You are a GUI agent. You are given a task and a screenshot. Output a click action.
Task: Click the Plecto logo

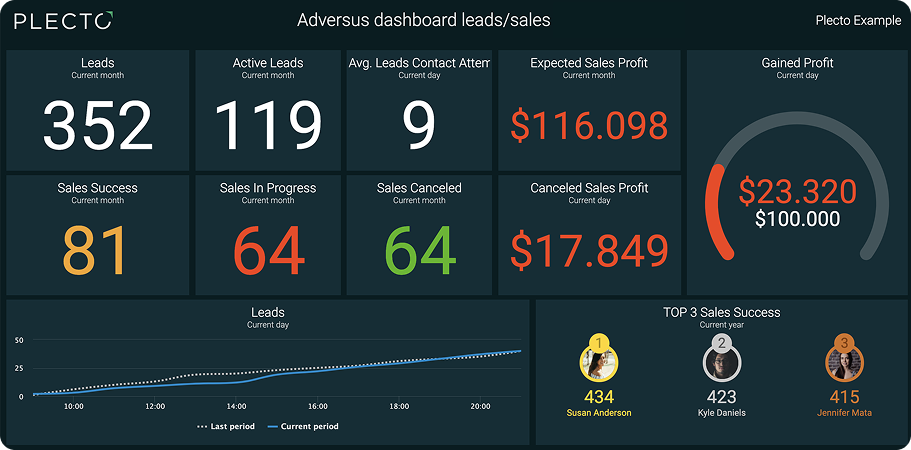coord(63,21)
